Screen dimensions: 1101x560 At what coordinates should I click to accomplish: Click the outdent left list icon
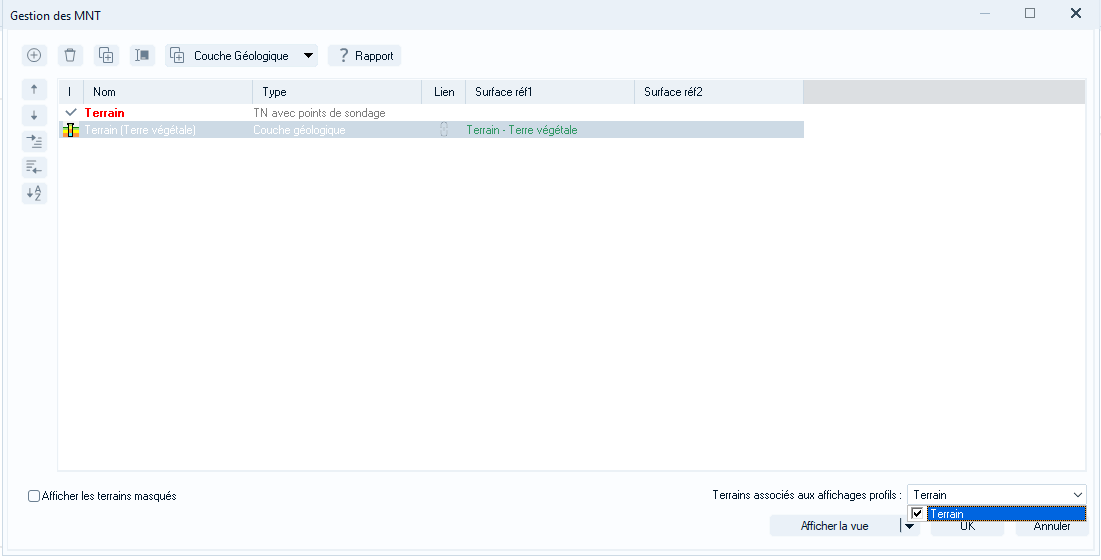coord(34,167)
